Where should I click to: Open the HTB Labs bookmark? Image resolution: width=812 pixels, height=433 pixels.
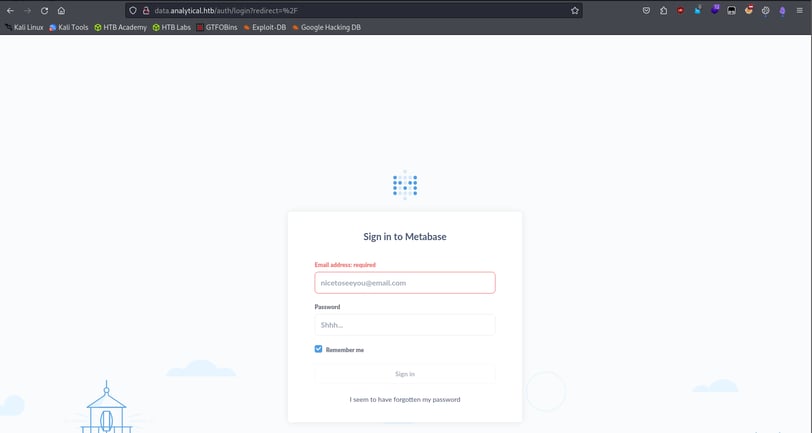click(x=172, y=27)
